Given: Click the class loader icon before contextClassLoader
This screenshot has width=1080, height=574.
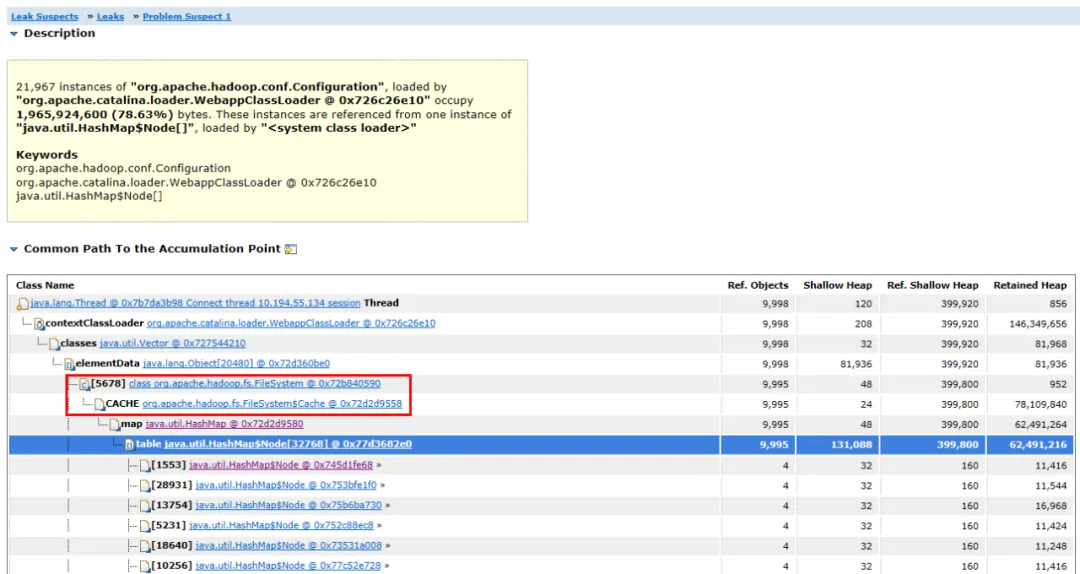Looking at the screenshot, I should (39, 324).
